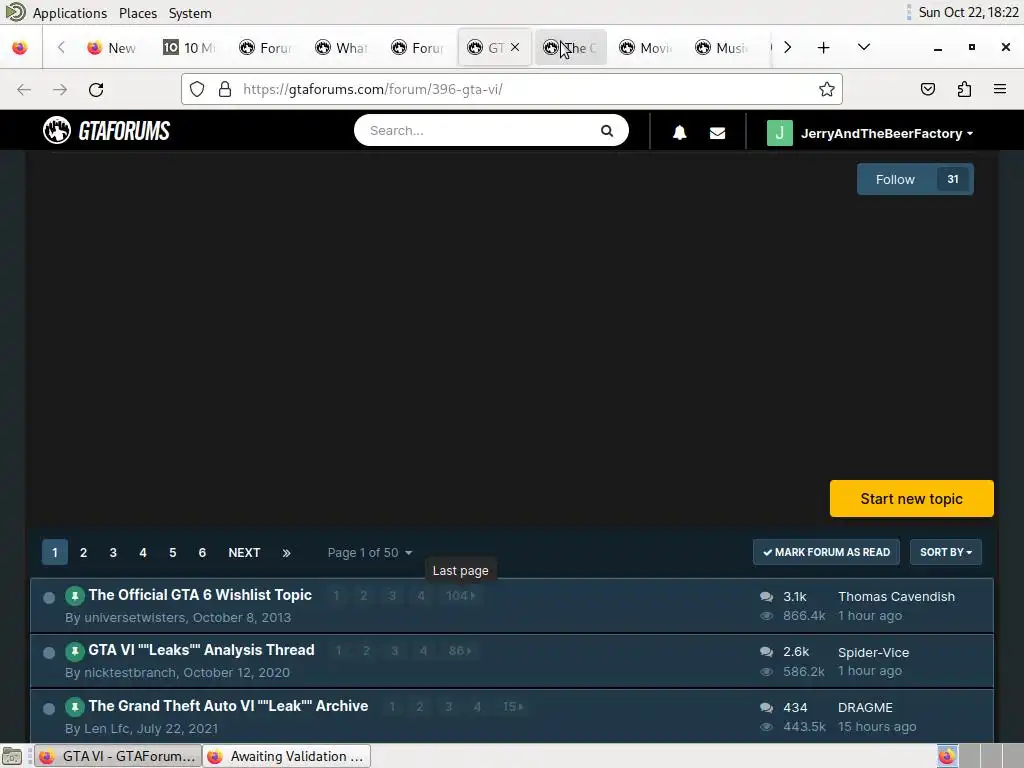Open a new browser tab
This screenshot has width=1024, height=768.
(824, 48)
